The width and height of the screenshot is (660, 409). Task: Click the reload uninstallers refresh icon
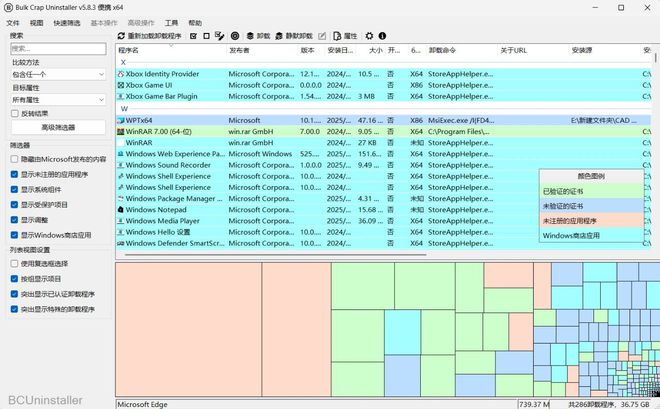[121, 36]
